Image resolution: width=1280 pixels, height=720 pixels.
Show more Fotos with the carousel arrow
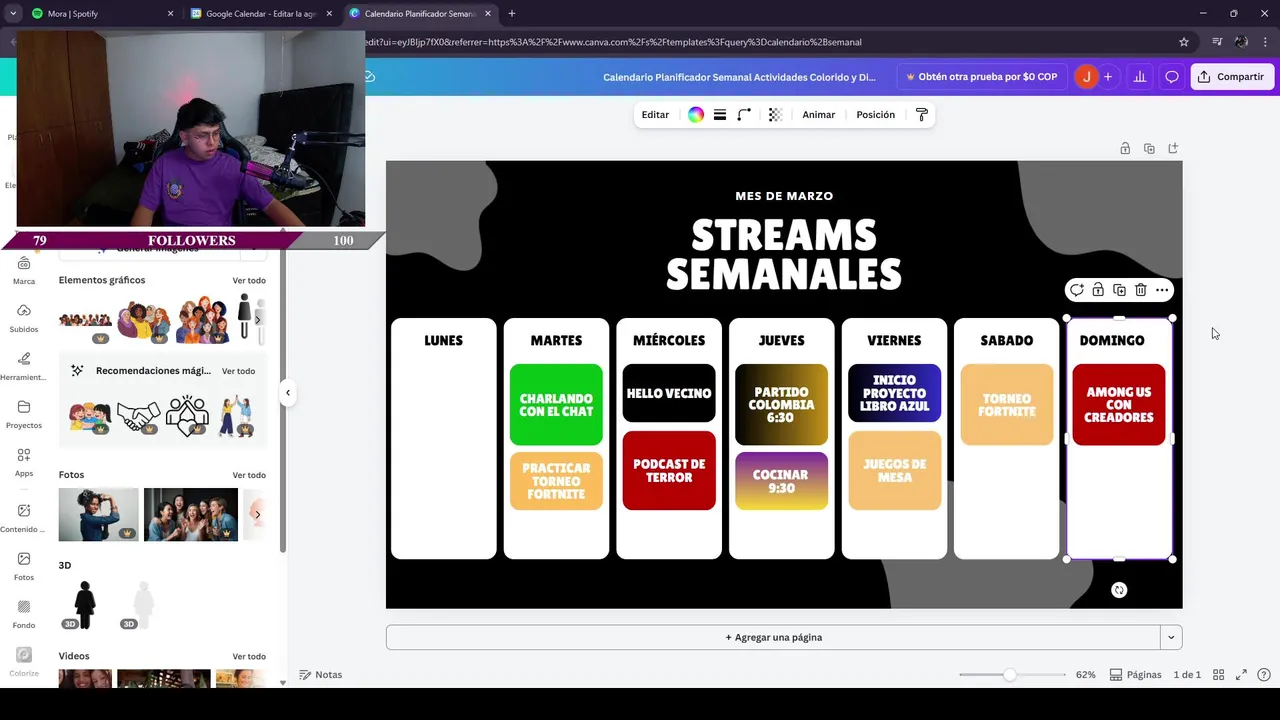(258, 515)
